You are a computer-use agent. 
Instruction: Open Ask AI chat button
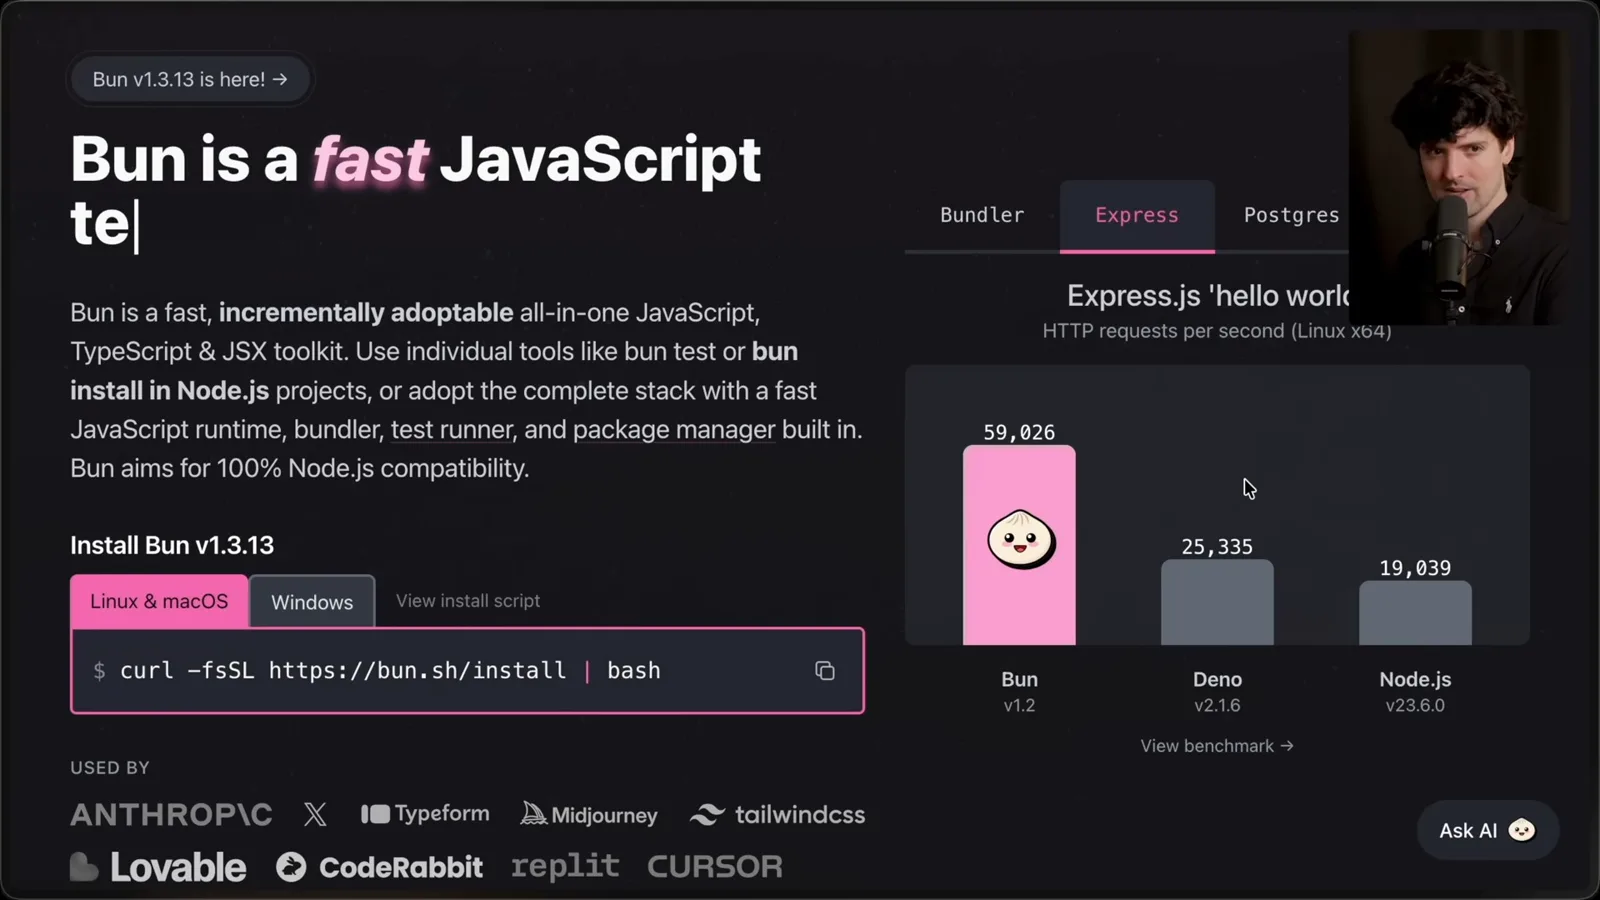(1487, 830)
